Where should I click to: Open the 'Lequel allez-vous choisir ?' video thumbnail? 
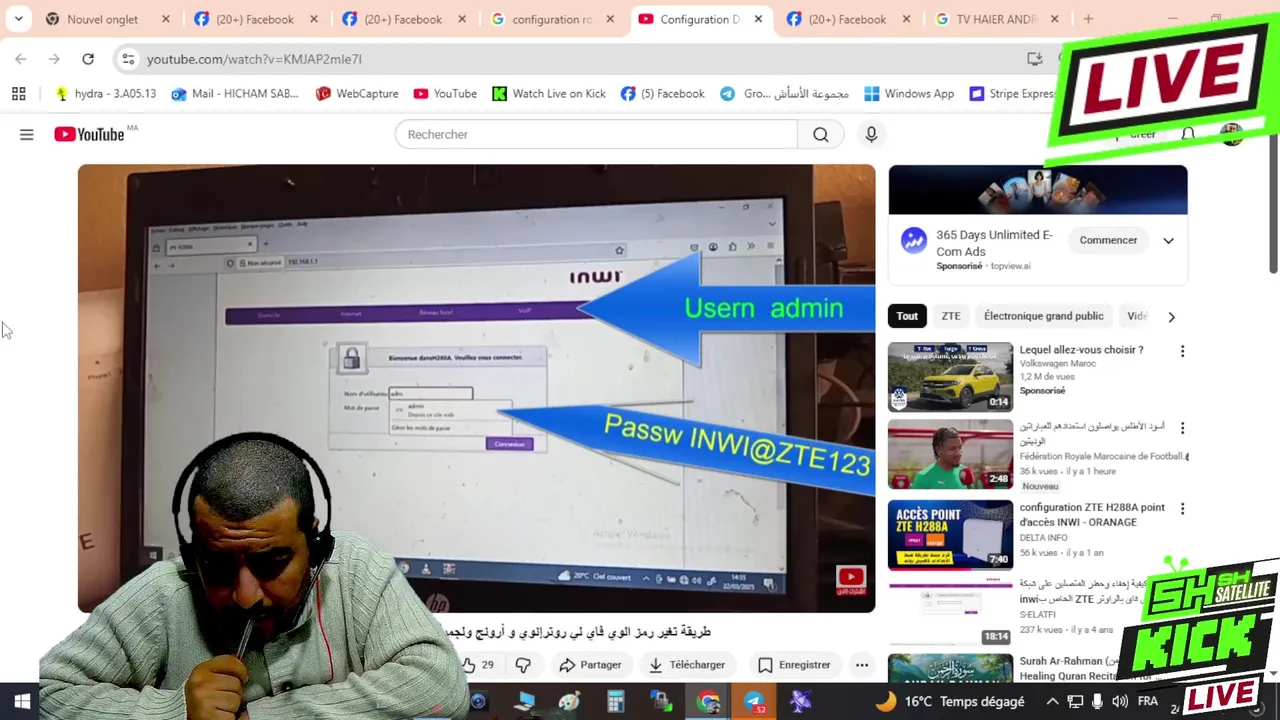[x=950, y=377]
